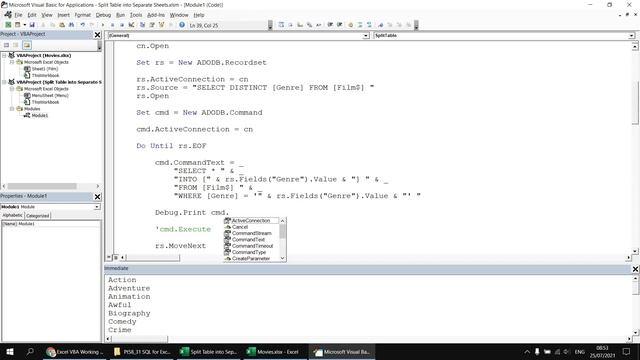Click List Properties/Methods icon on Edit toolbar
Screen dimensions: 640x360
click(281, 25)
